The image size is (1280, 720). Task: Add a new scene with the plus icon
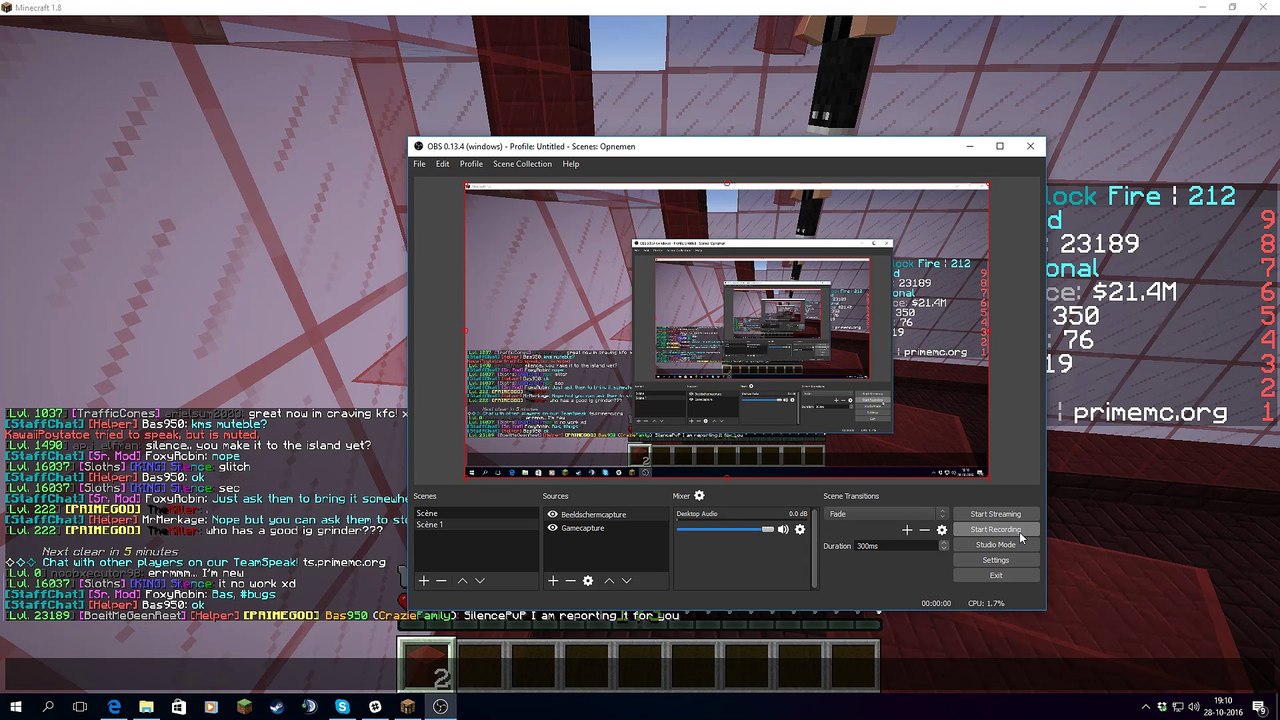[423, 581]
